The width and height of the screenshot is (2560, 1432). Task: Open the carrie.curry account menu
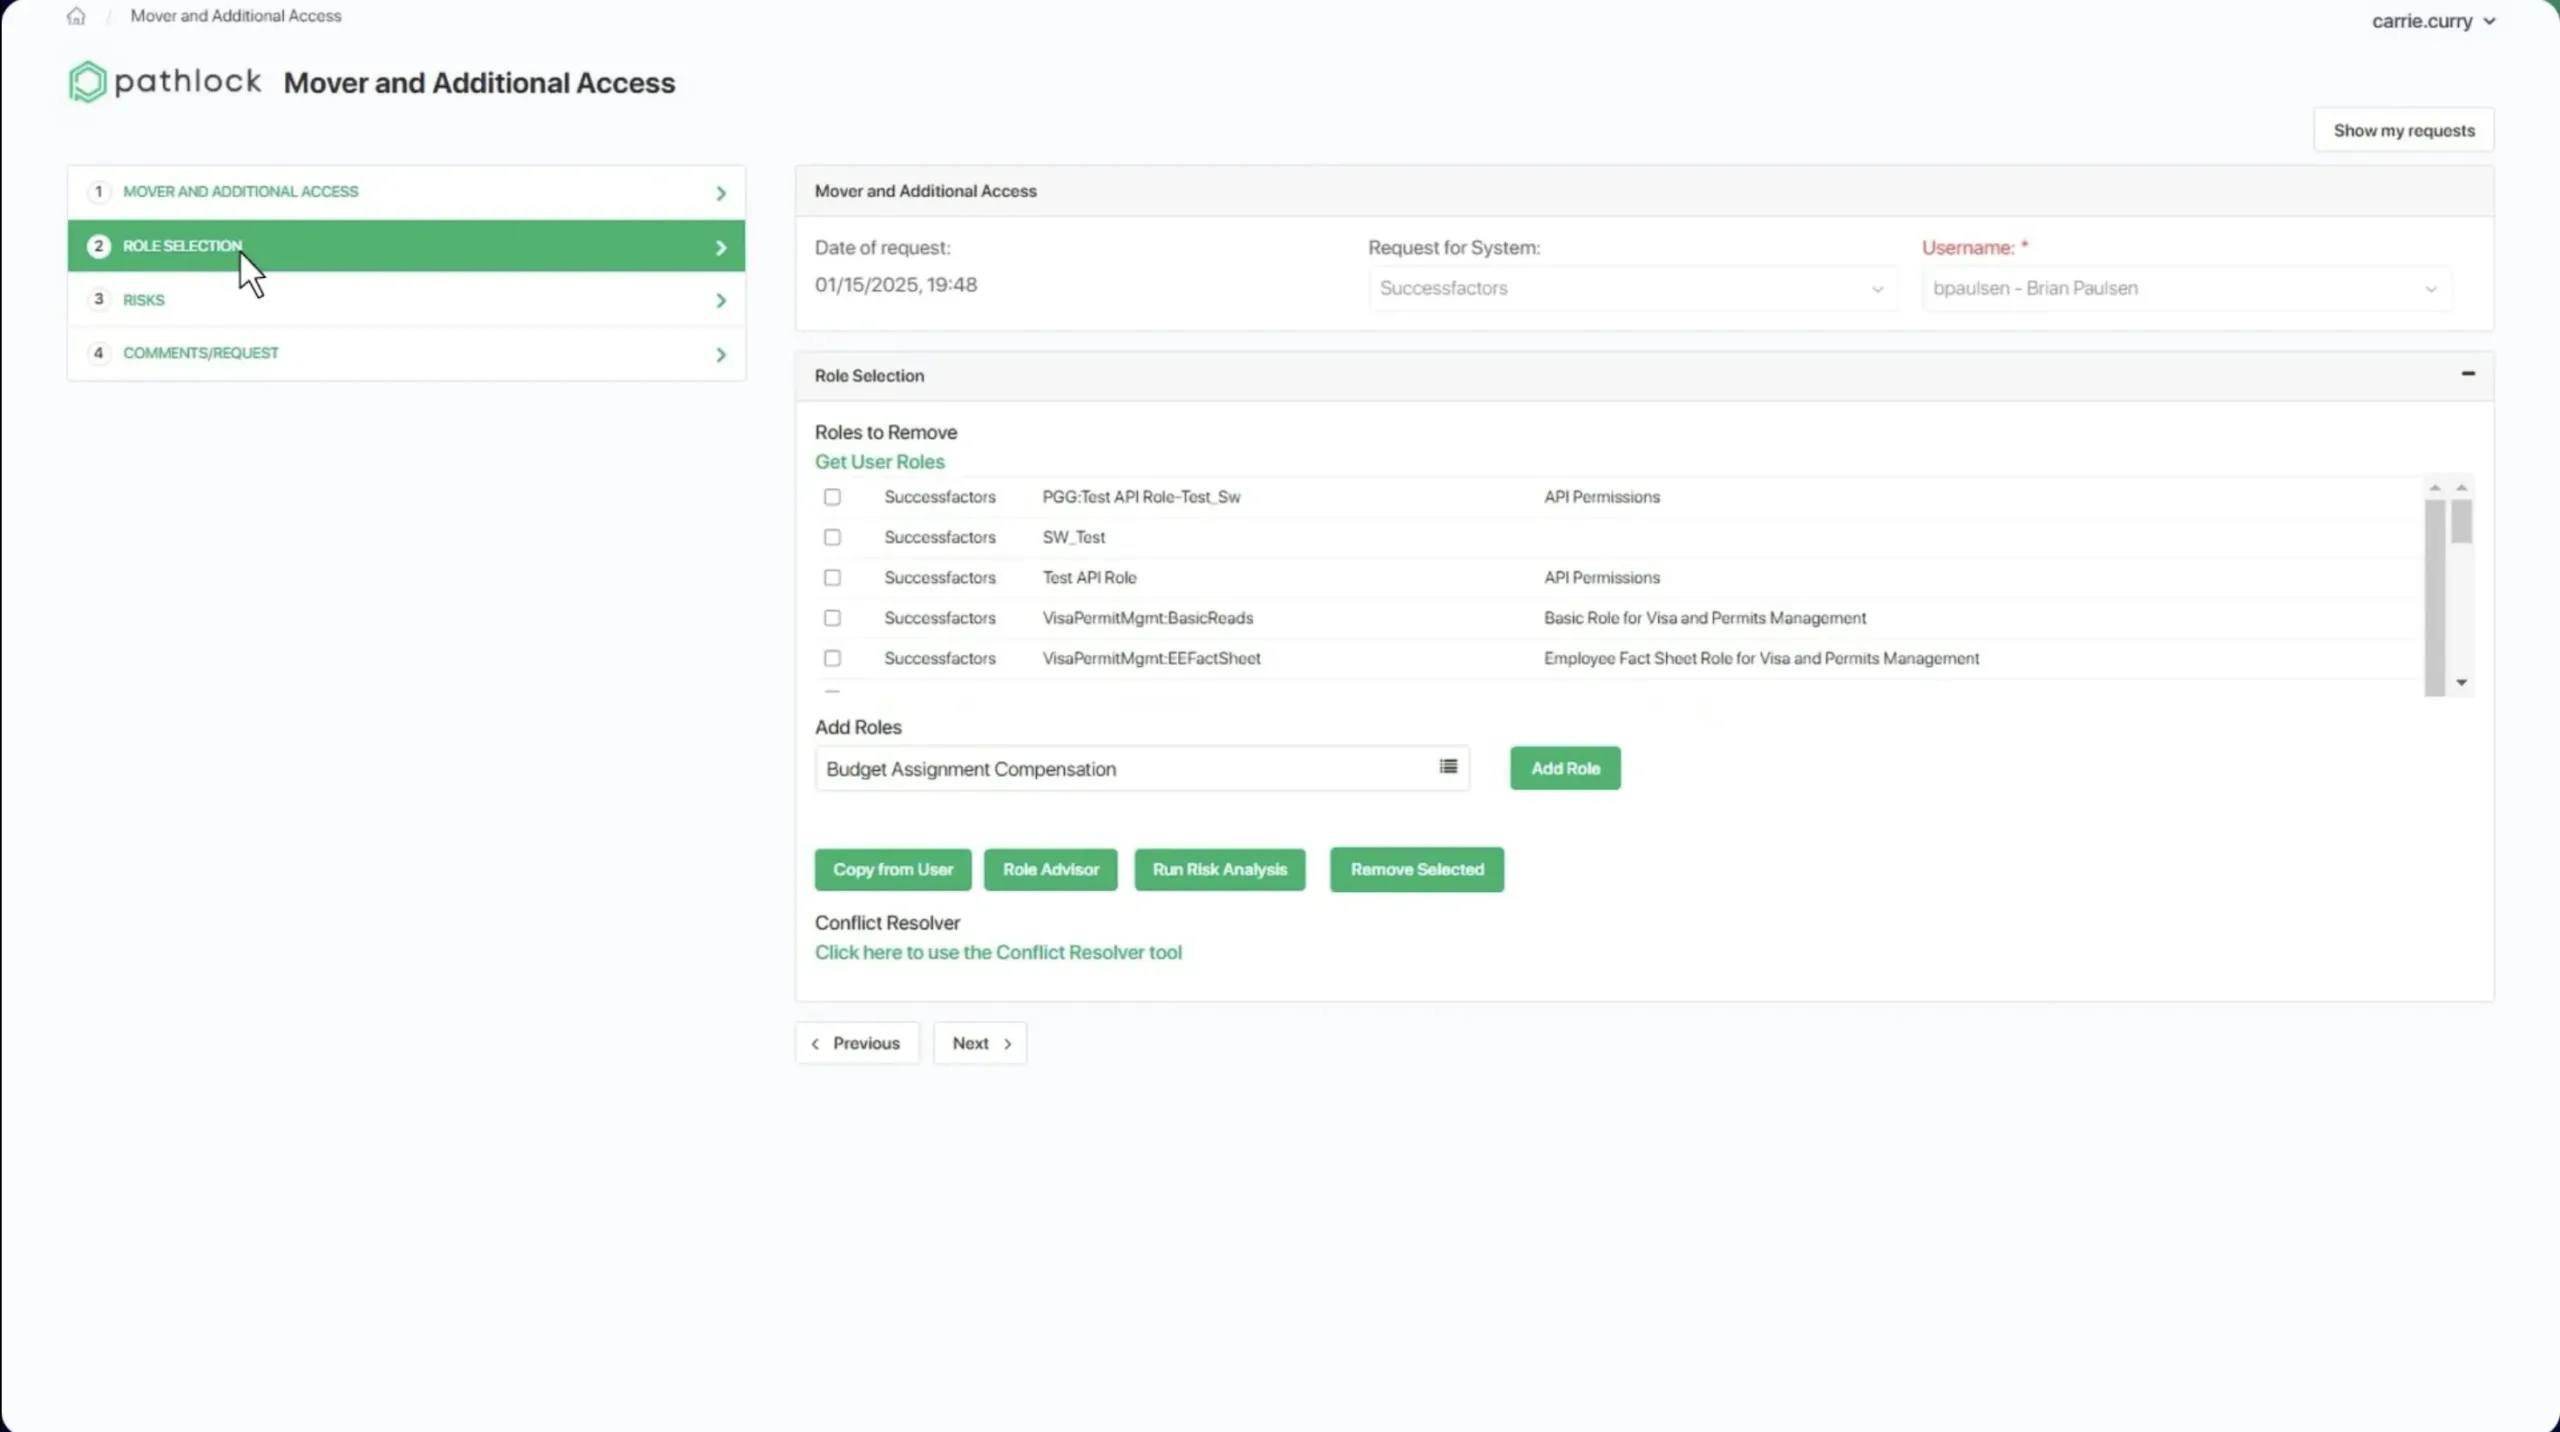2432,20
